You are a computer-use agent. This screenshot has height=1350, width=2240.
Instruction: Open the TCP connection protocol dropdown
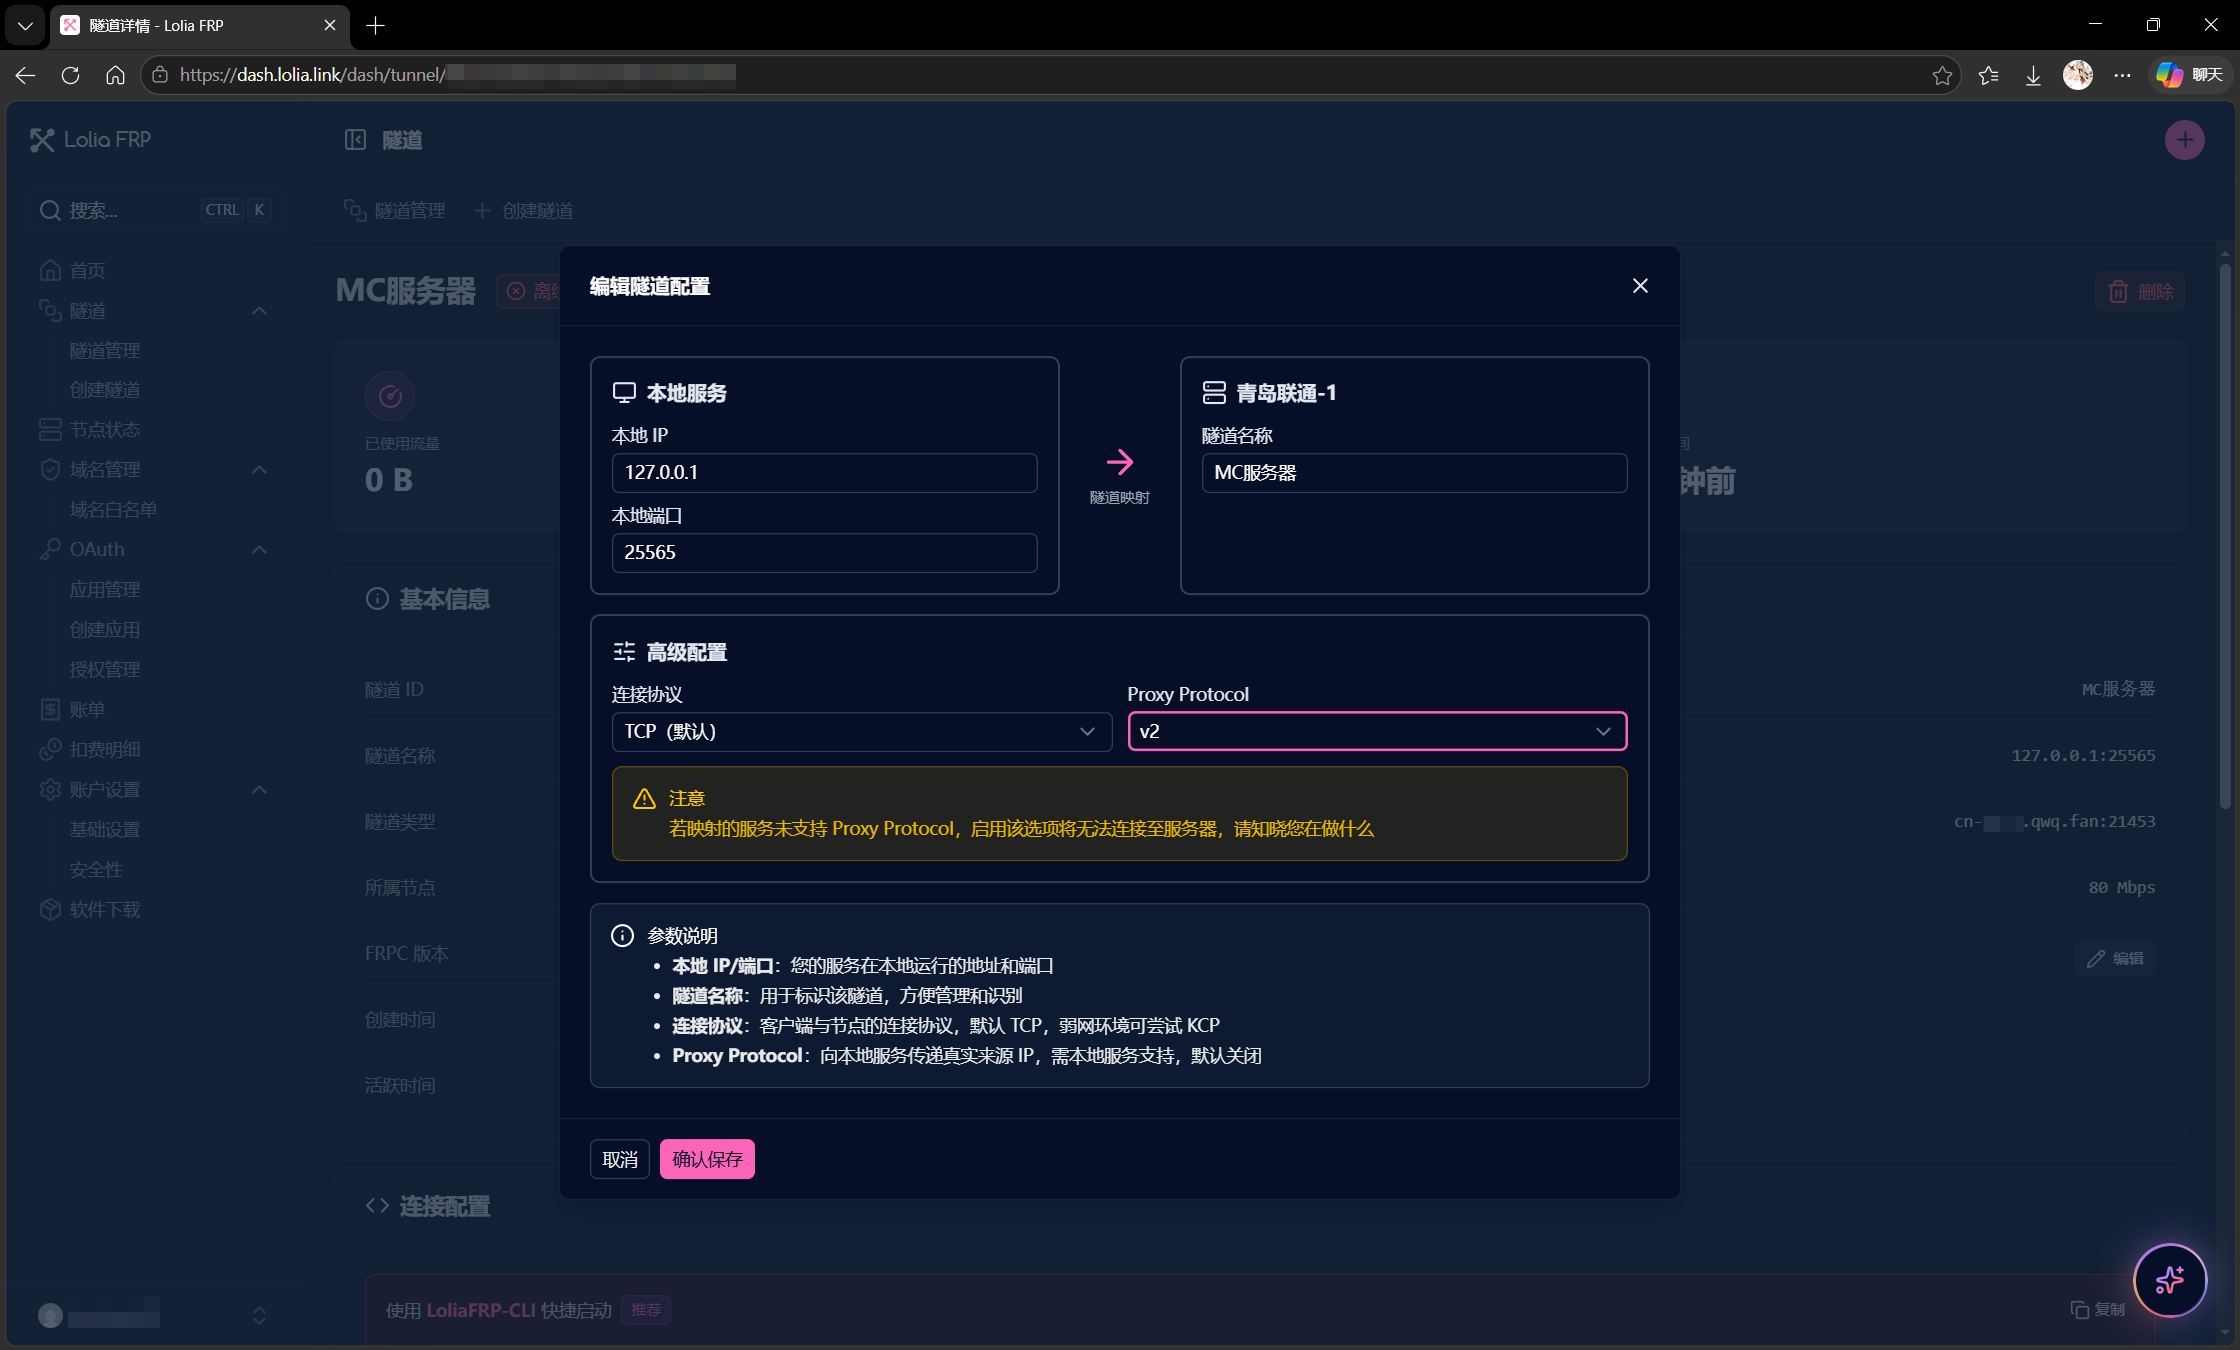pos(861,731)
